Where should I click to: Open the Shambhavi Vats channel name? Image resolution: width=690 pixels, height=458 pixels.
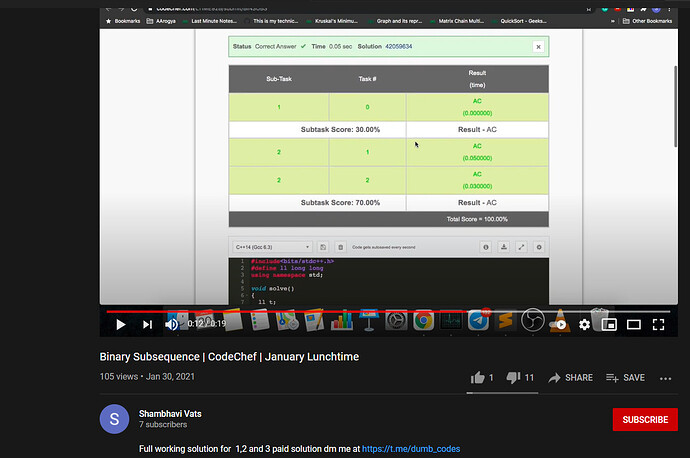[x=170, y=414]
